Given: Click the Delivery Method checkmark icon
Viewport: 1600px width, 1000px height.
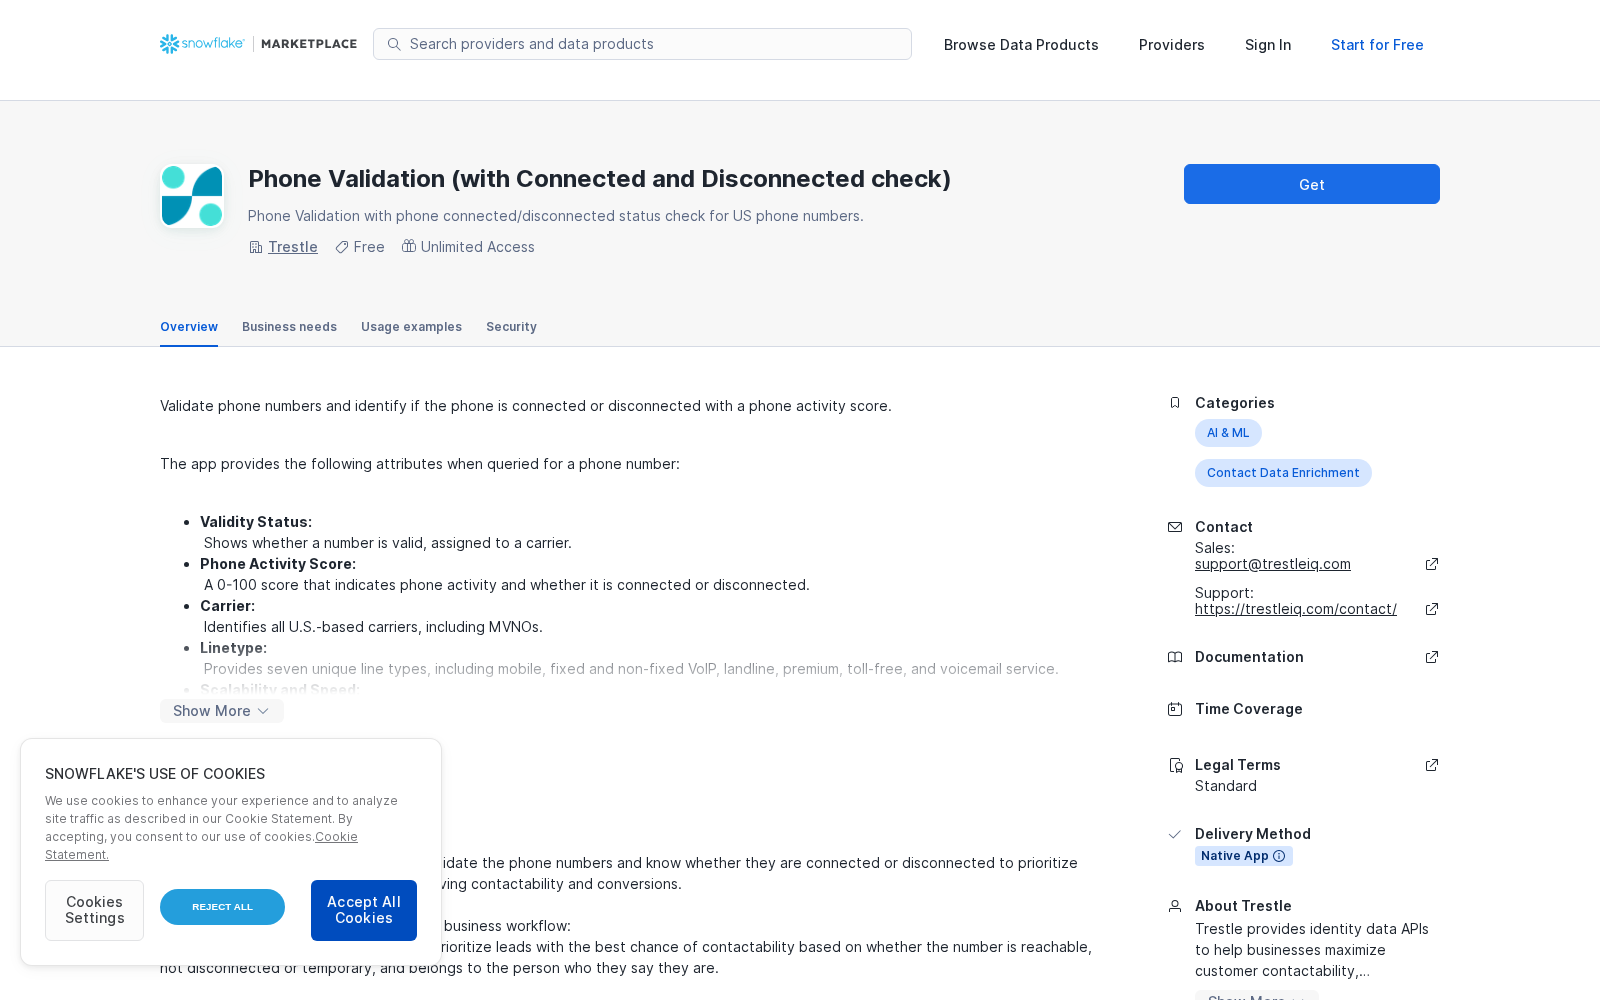Looking at the screenshot, I should [x=1175, y=834].
